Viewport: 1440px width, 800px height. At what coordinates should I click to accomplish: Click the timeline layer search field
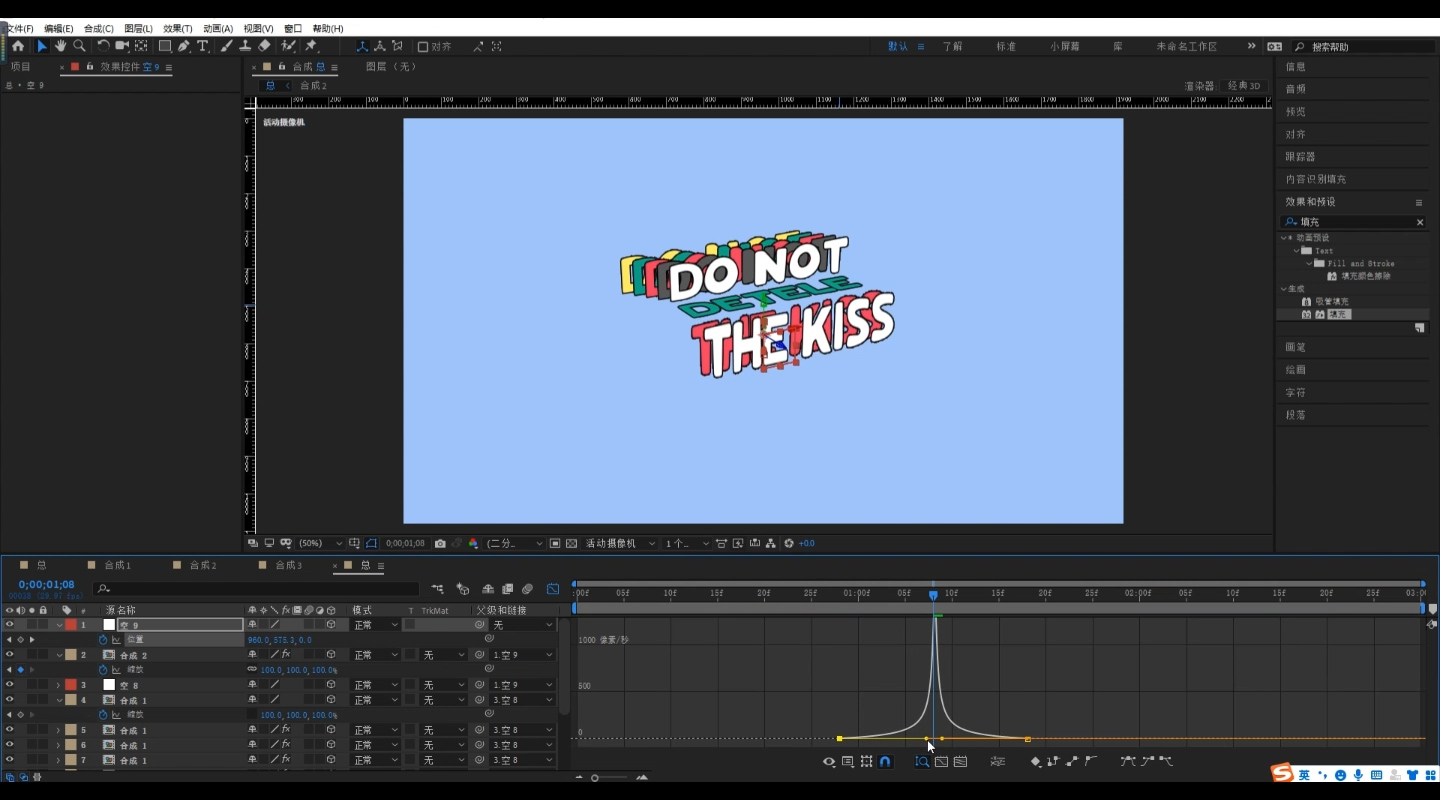click(256, 589)
